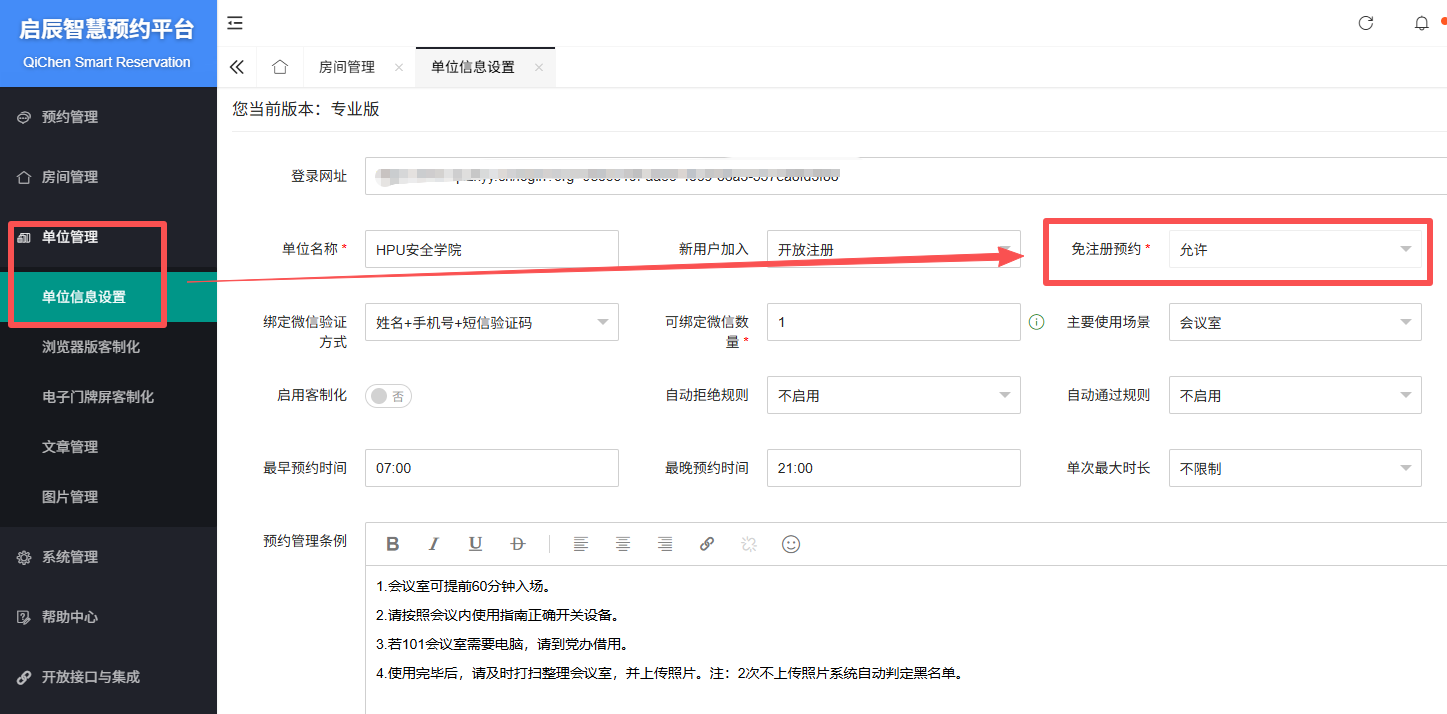The image size is (1447, 714).
Task: Insert a link using the link icon
Action: 707,544
